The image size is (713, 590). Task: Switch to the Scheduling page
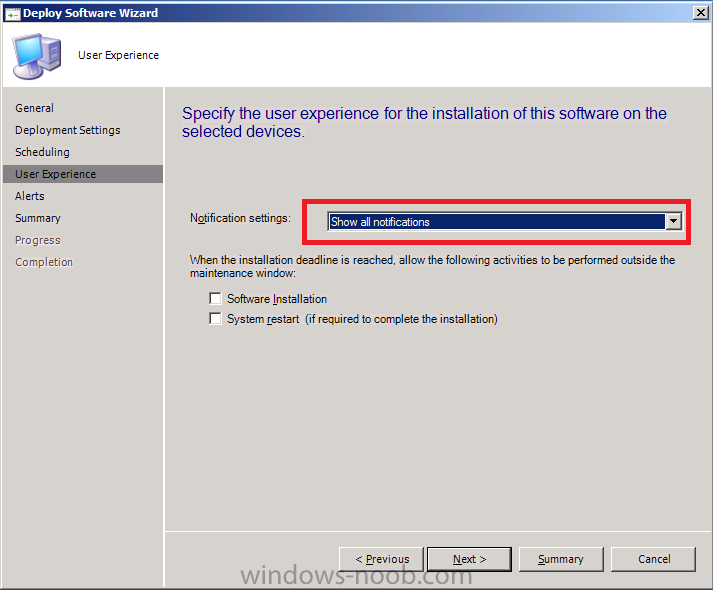[x=42, y=152]
